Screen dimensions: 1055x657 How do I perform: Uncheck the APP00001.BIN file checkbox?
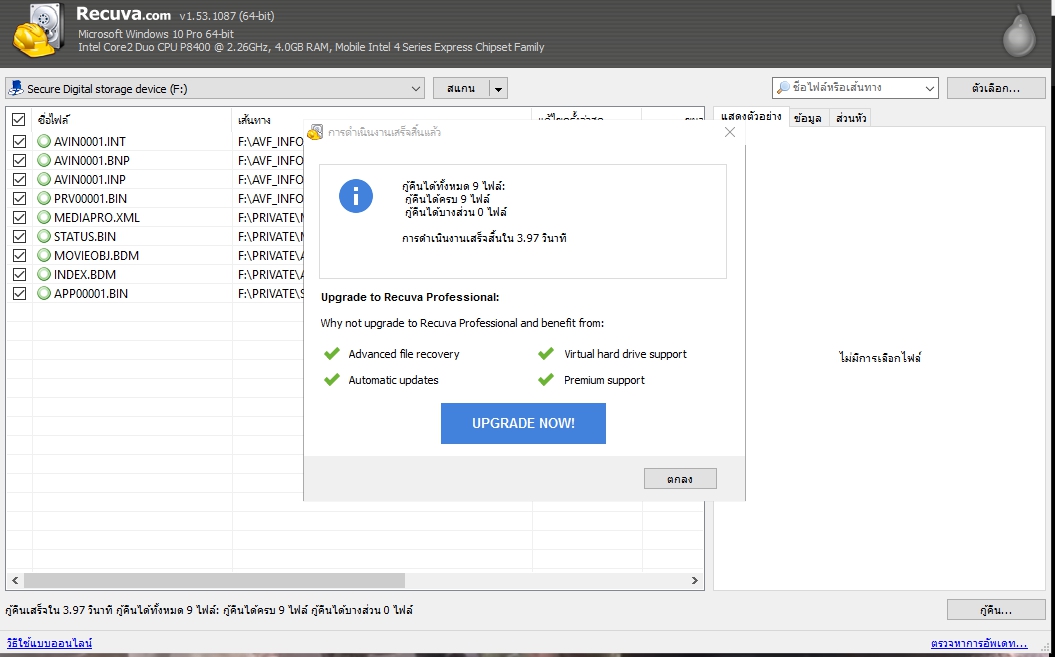[20, 293]
